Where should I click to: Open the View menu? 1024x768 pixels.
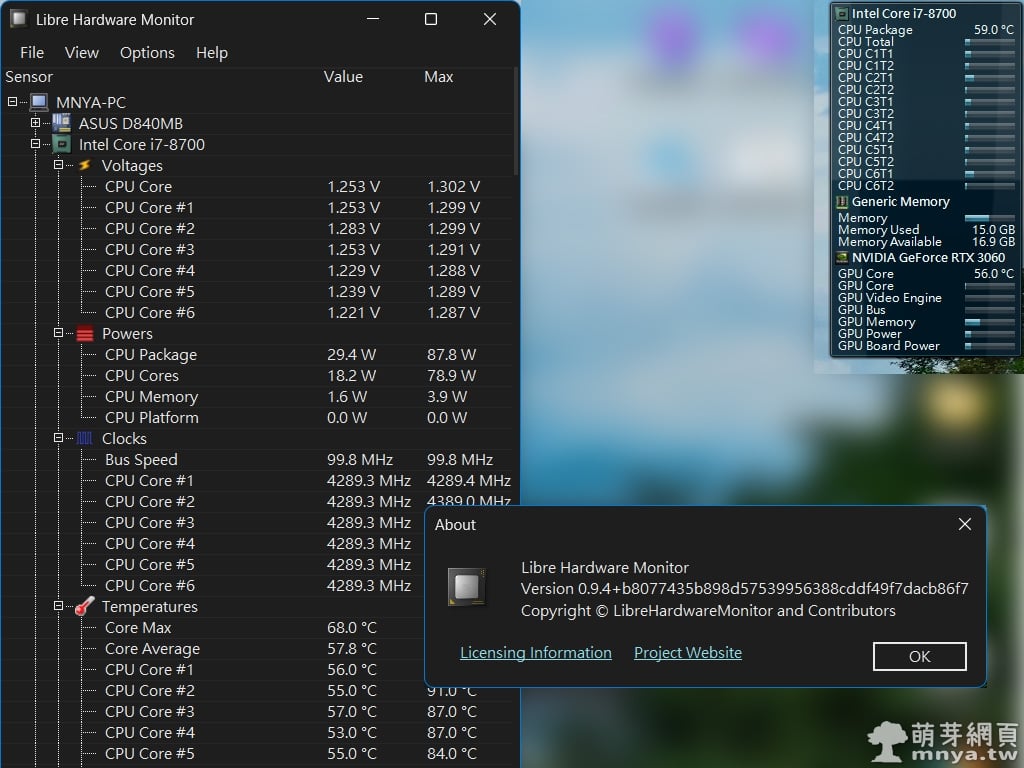(x=81, y=52)
